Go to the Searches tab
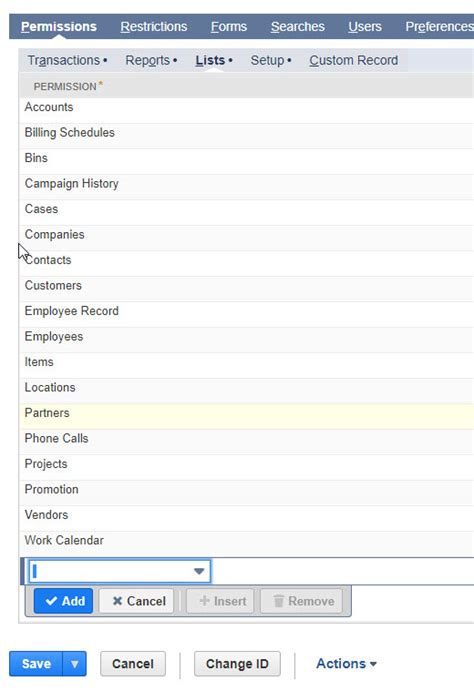 (298, 26)
